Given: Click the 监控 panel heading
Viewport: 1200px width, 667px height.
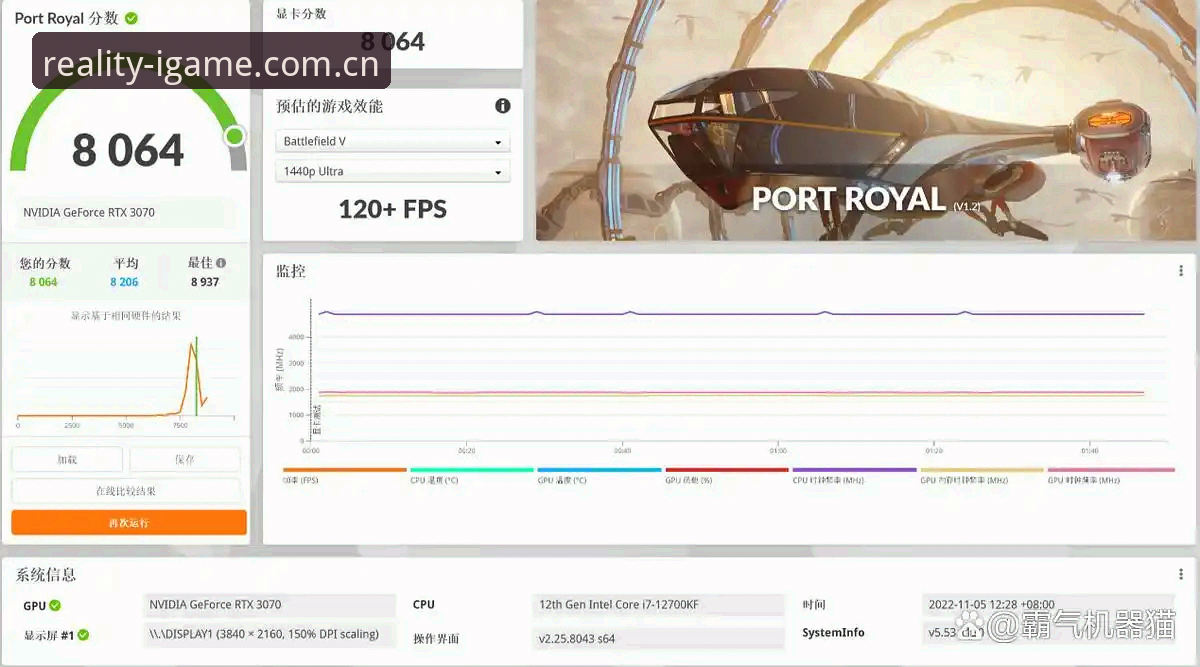Looking at the screenshot, I should [291, 271].
